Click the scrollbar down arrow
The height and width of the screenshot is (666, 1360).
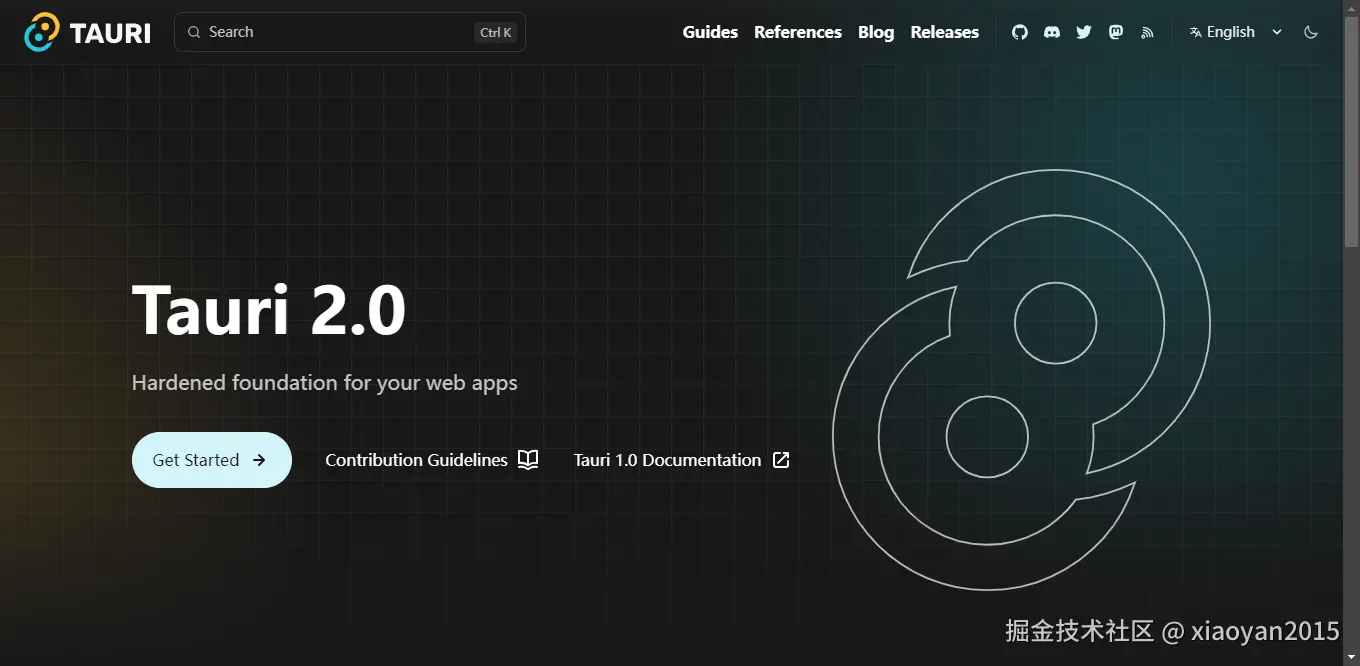[1352, 659]
